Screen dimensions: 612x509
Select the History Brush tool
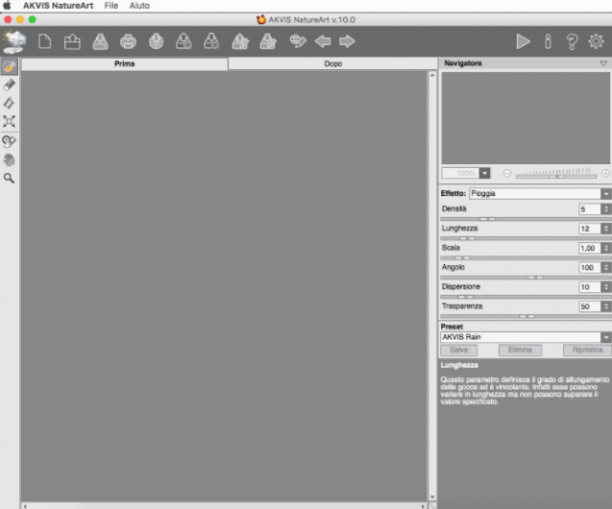[x=9, y=141]
